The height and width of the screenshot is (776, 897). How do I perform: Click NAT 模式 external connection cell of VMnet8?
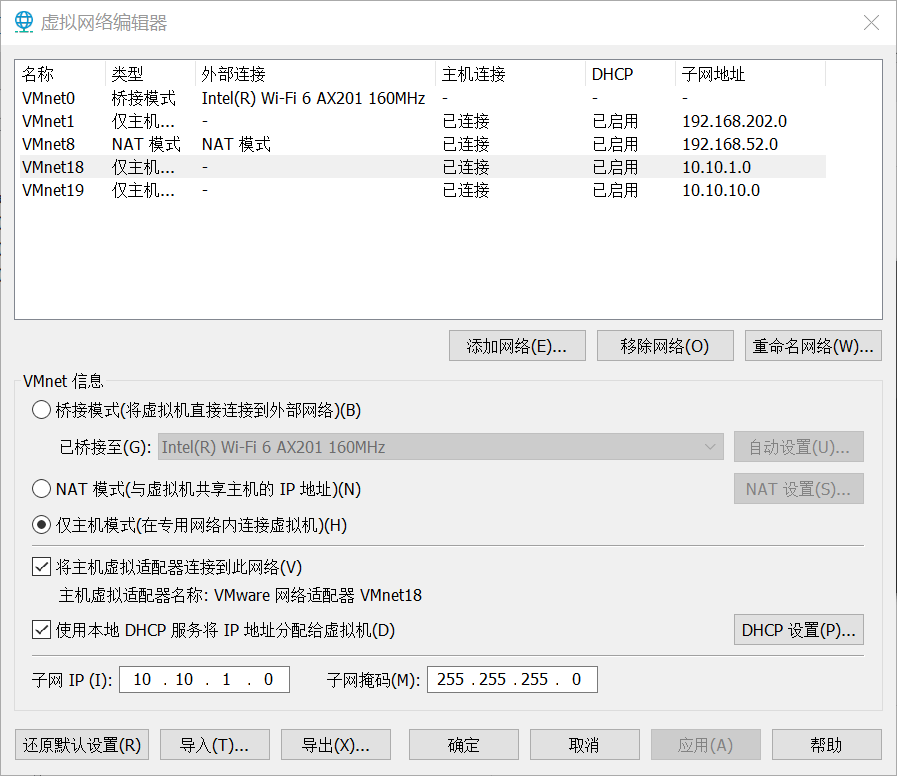(x=236, y=144)
